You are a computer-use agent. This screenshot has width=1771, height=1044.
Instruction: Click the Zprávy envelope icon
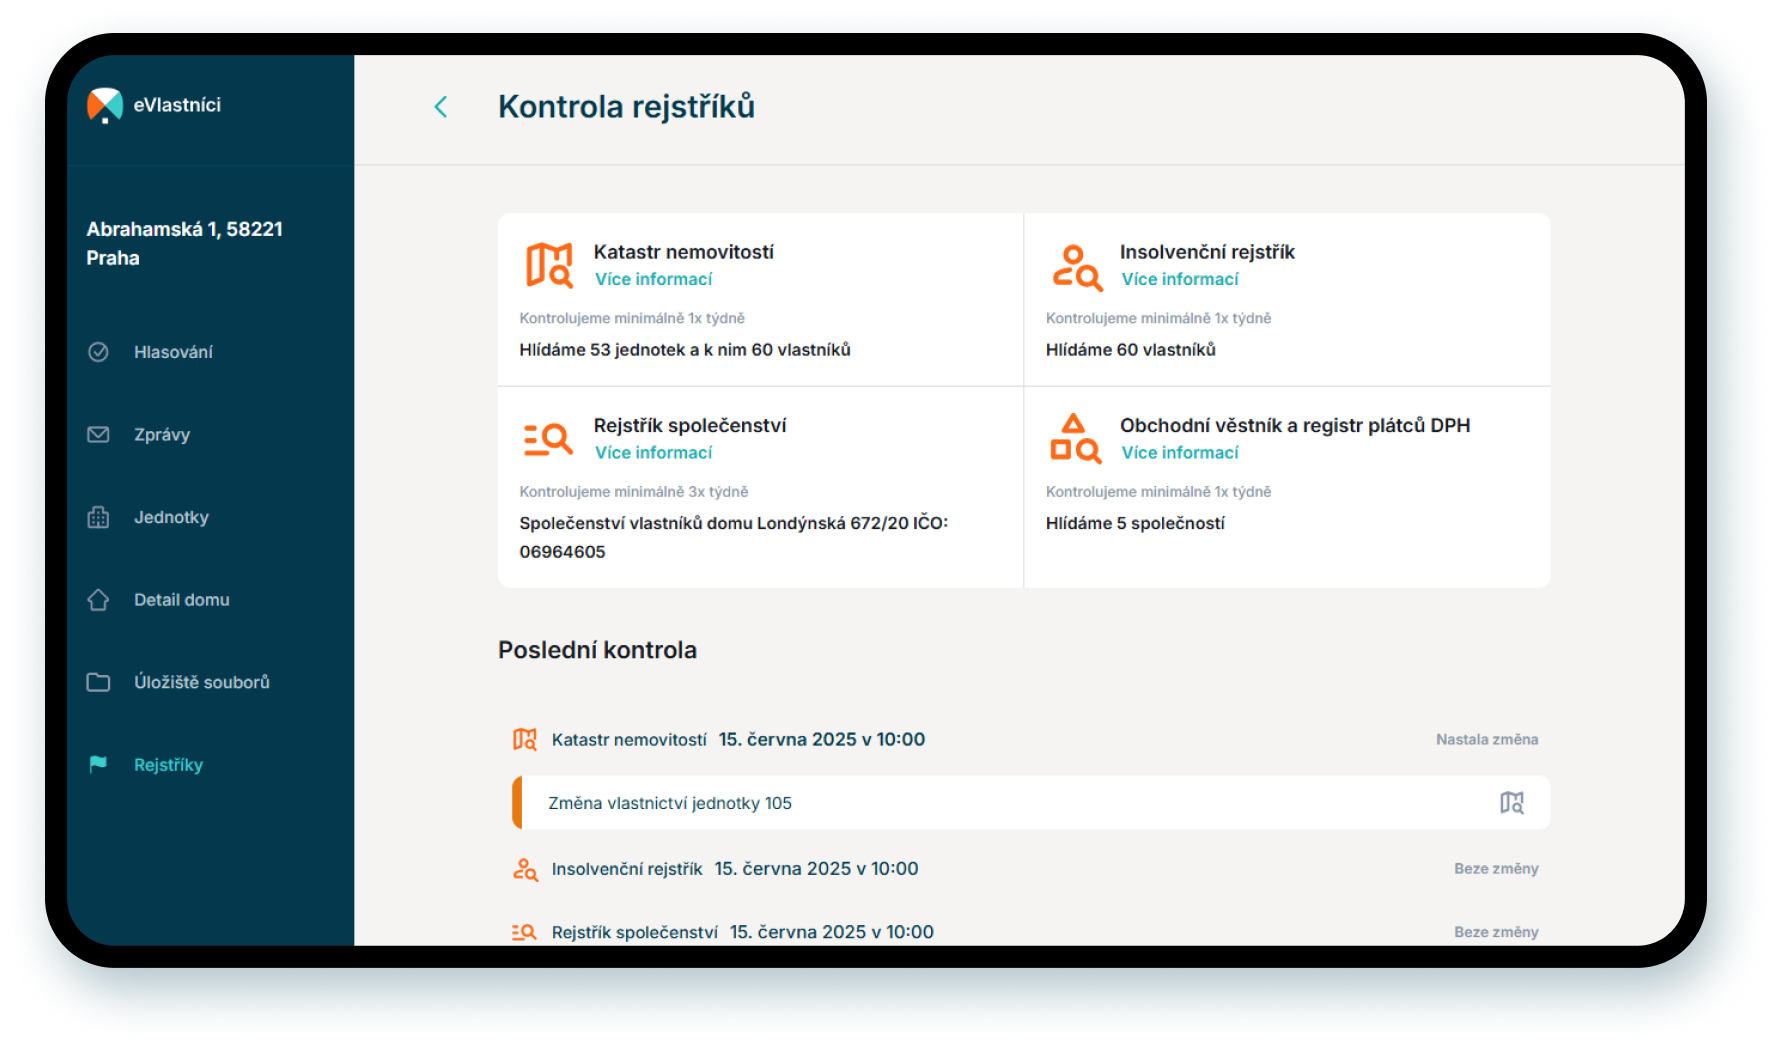point(98,434)
